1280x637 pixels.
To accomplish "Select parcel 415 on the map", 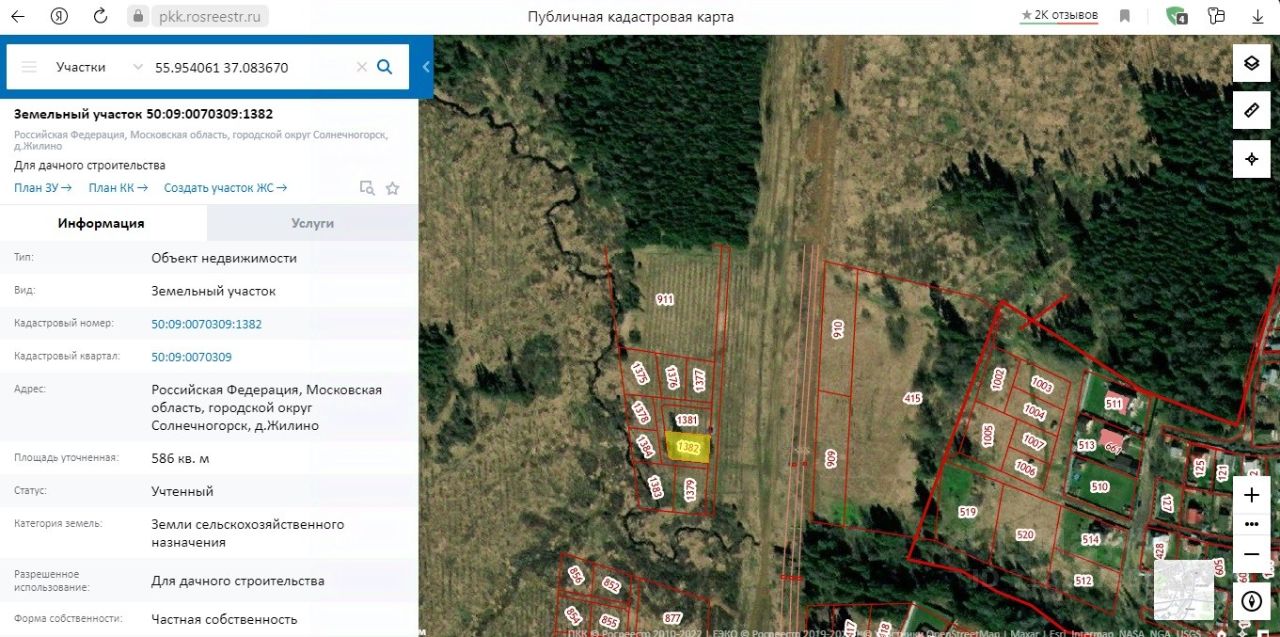I will 912,398.
